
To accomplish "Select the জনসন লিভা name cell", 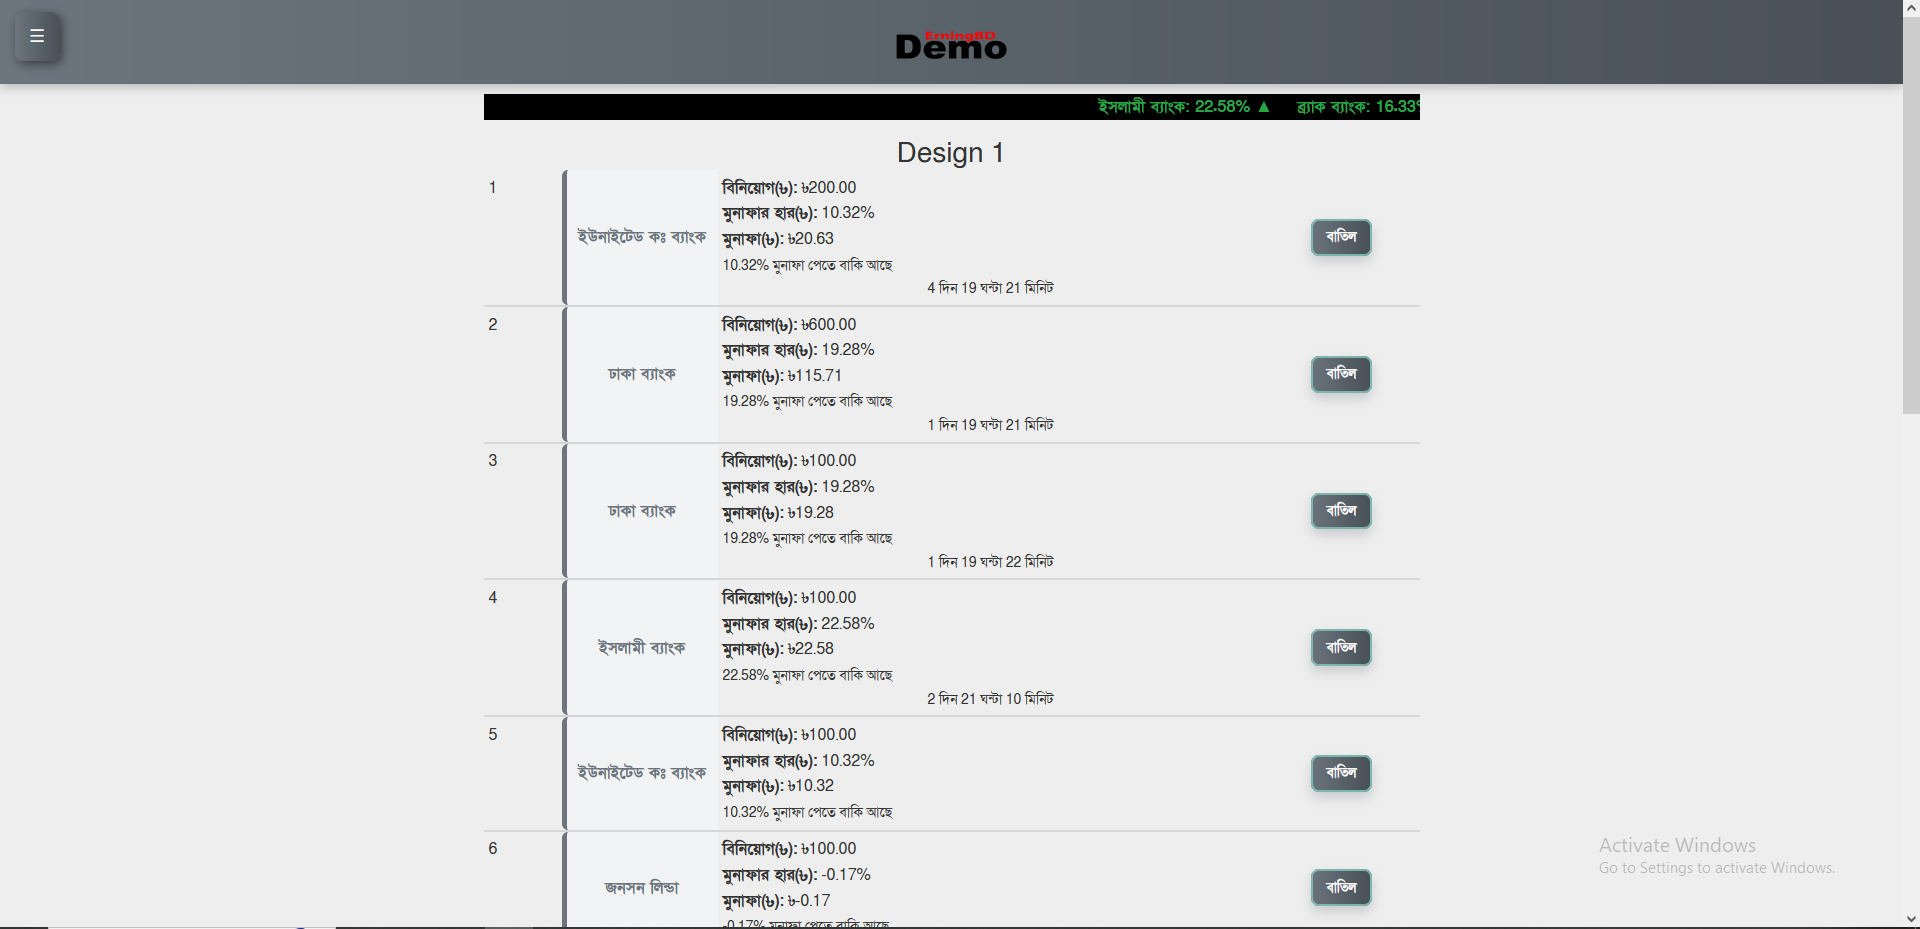I will pyautogui.click(x=641, y=887).
